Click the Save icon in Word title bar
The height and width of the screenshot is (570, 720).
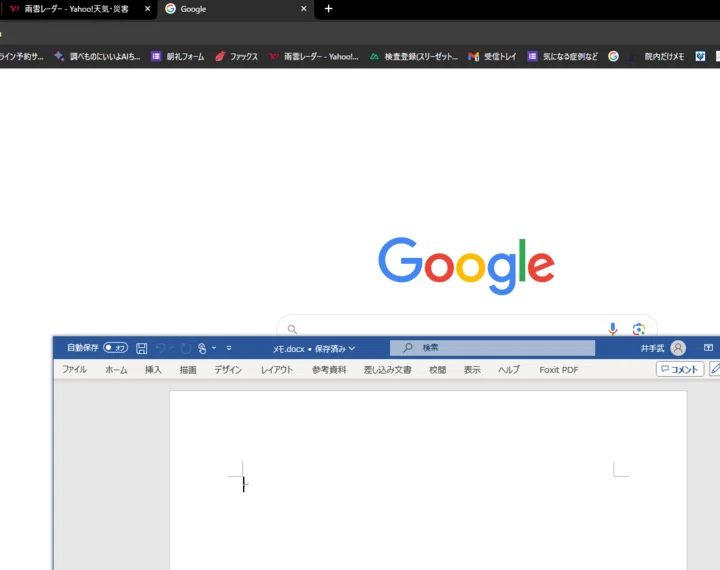click(x=141, y=348)
